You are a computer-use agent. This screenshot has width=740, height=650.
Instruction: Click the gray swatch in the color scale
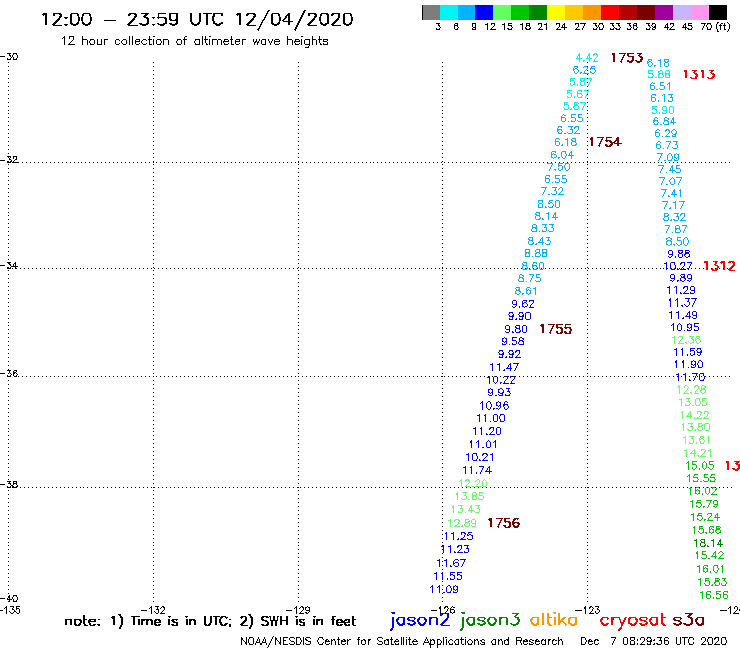tap(431, 12)
